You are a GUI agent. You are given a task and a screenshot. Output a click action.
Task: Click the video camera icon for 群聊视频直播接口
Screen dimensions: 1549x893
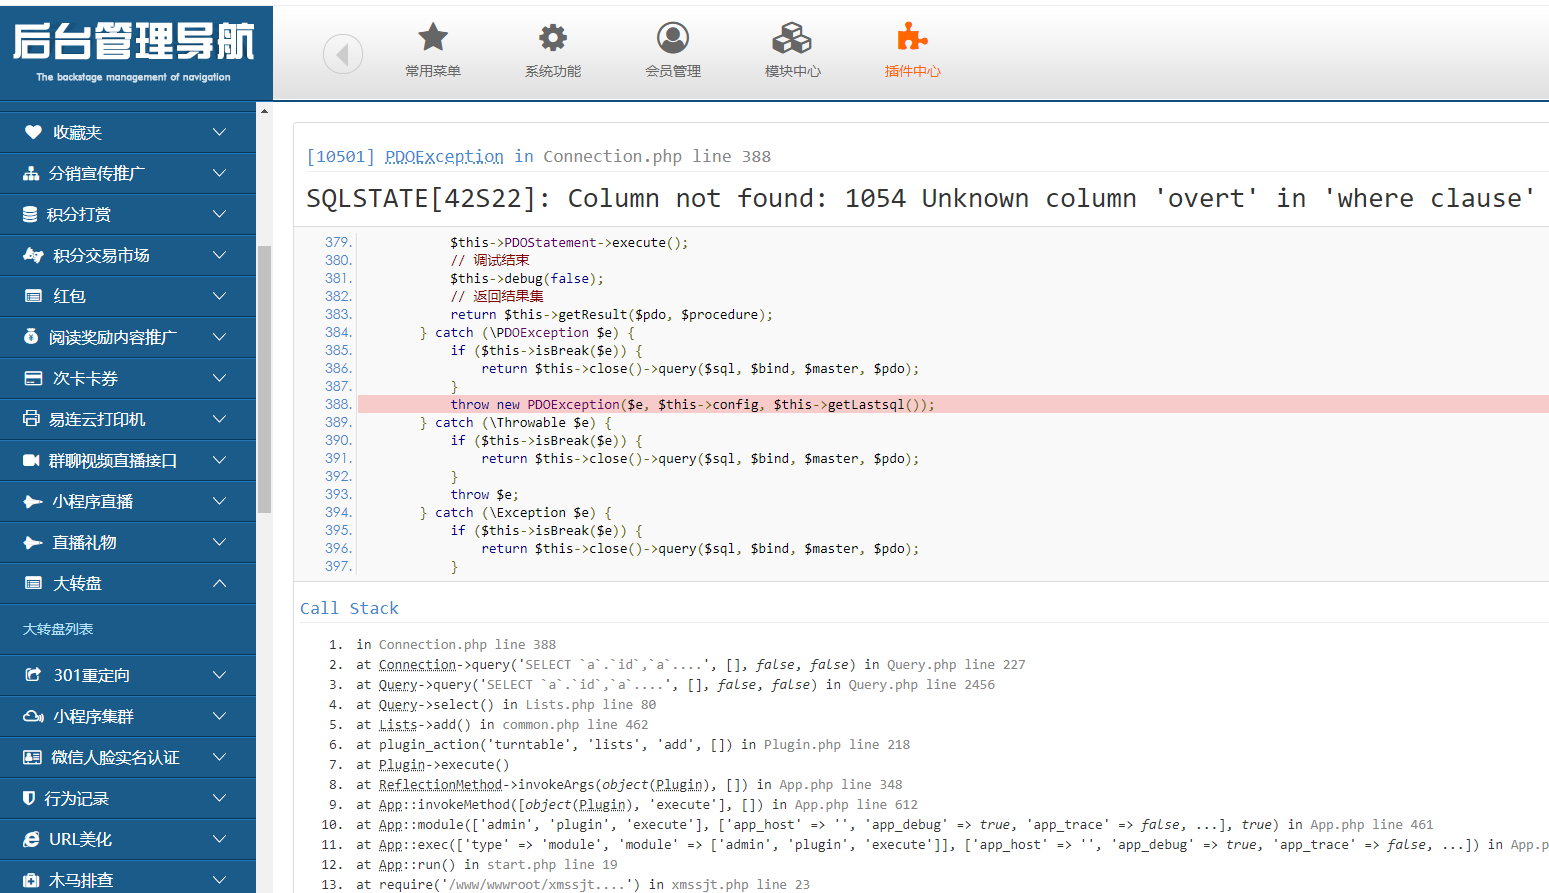32,460
